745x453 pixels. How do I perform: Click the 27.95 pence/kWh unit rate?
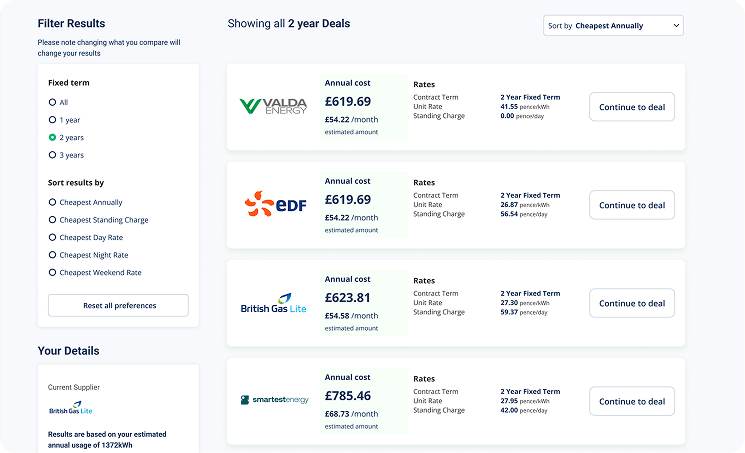tap(525, 401)
